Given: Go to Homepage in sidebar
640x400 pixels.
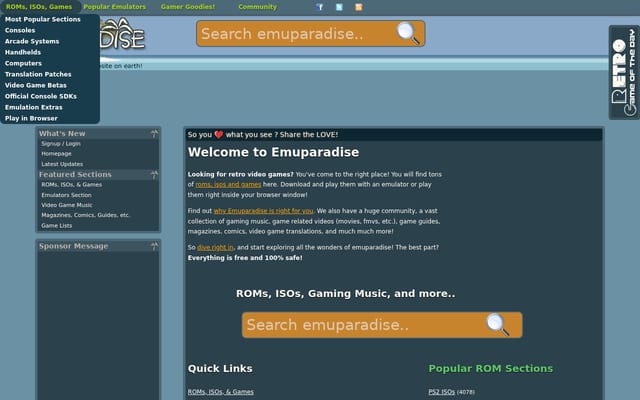Looking at the screenshot, I should (x=56, y=154).
